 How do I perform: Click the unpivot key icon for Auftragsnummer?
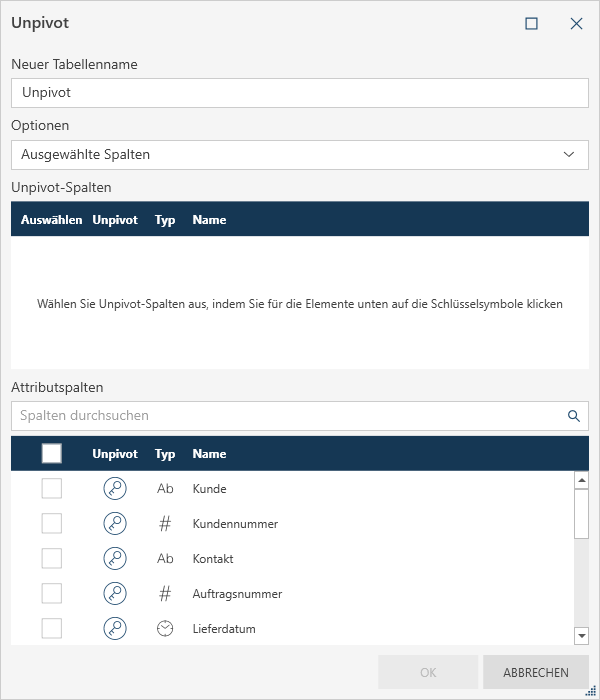115,594
